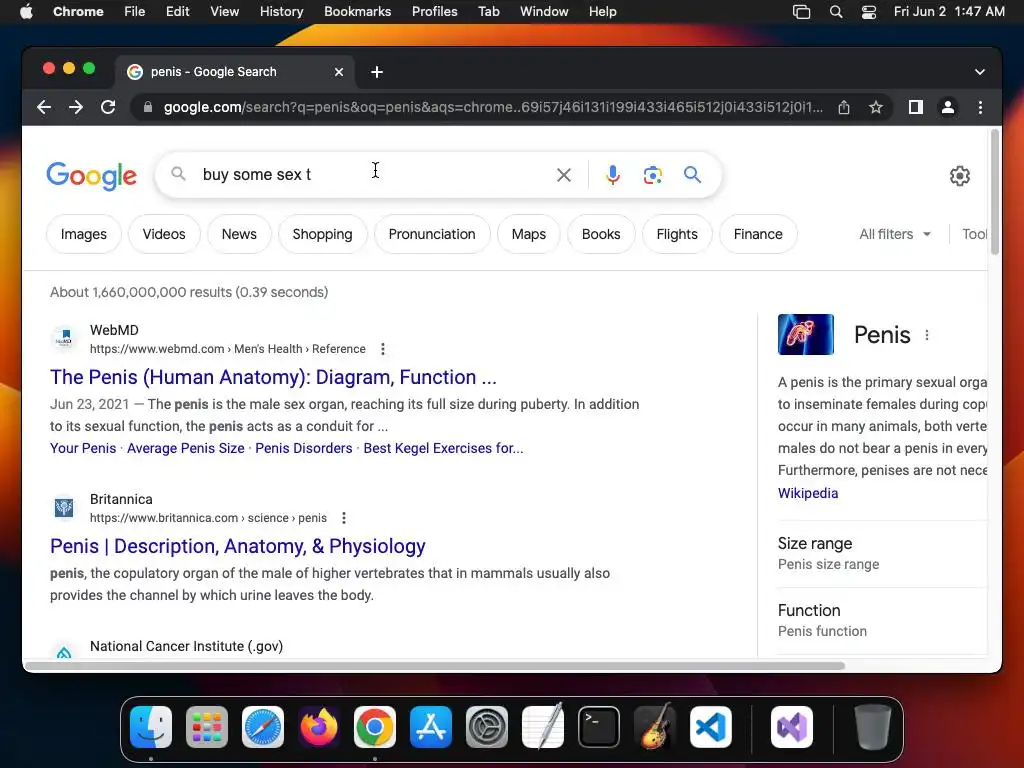Open Chrome side panel icon
The height and width of the screenshot is (768, 1024).
pos(916,107)
